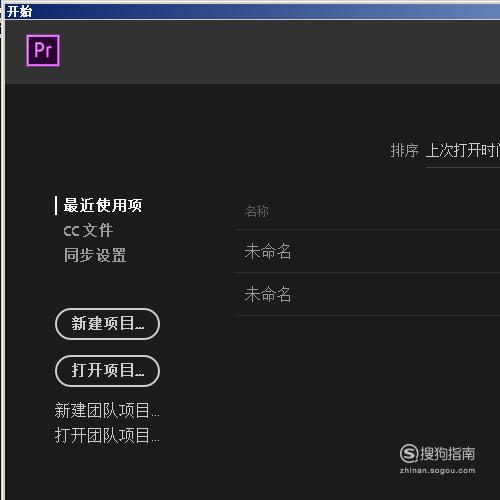Click the 新建项目 button

point(107,324)
